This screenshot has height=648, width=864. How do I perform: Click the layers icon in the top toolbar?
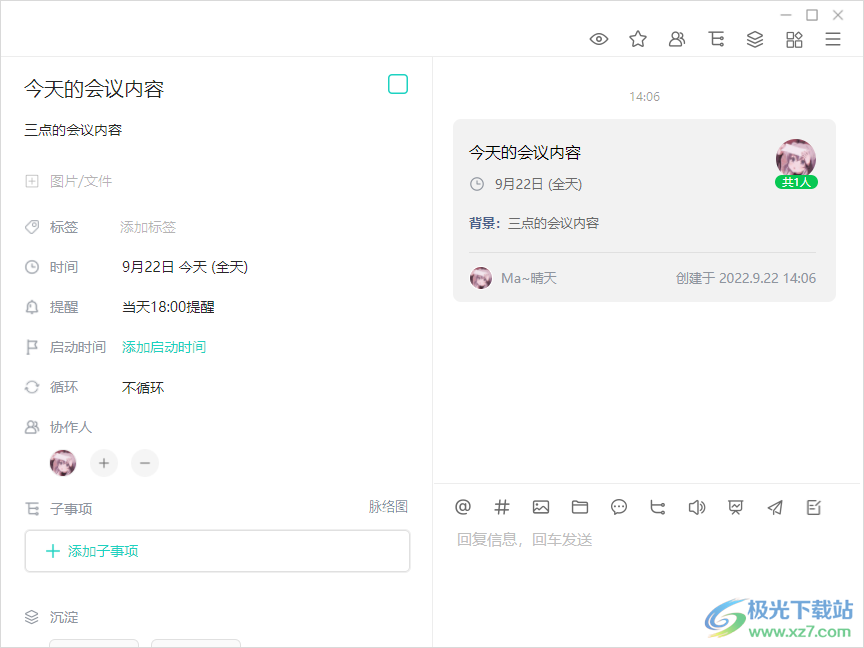(755, 39)
